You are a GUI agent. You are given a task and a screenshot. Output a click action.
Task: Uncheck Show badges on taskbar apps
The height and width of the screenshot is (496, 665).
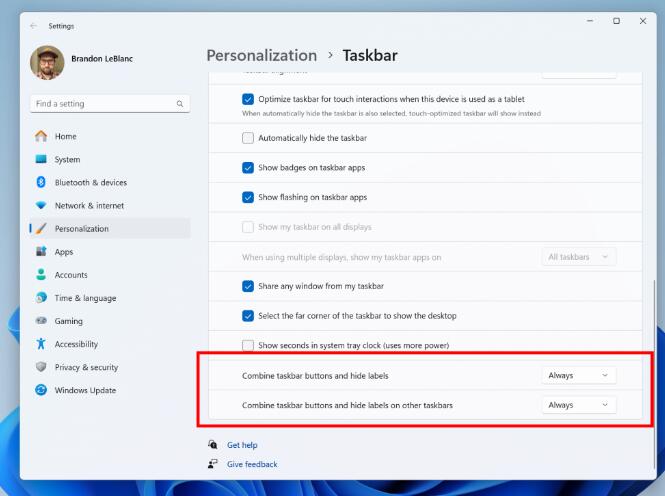coord(248,168)
